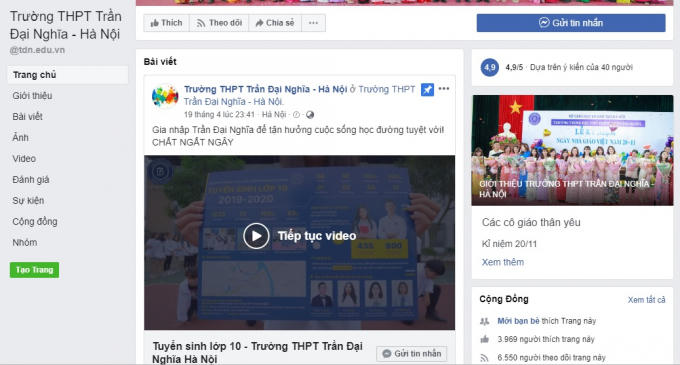Click the Xem thêm link
The width and height of the screenshot is (680, 365).
point(503,262)
